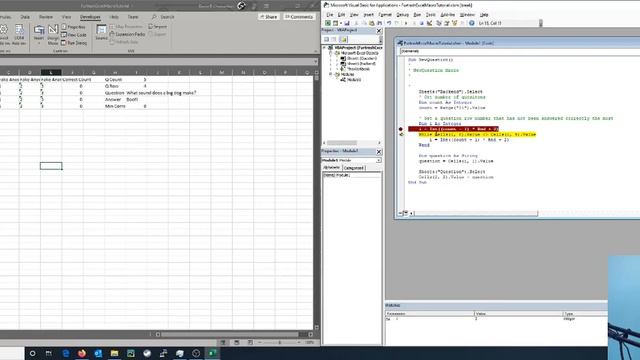The width and height of the screenshot is (640, 360).
Task: Open Module1 object dropdown in Properties panel
Action: 378,160
